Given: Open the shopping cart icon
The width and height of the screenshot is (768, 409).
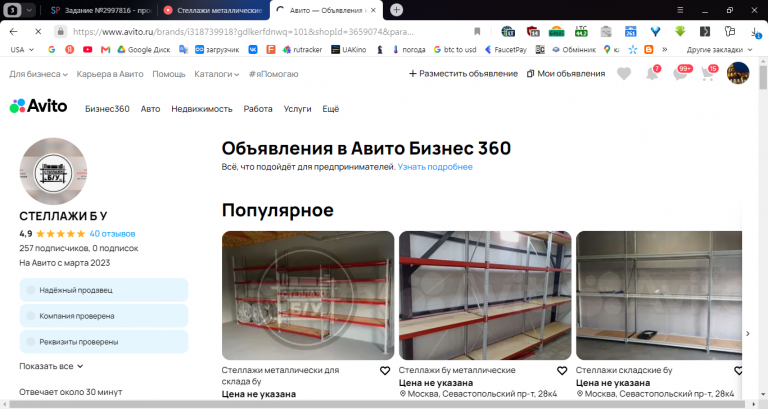Looking at the screenshot, I should [707, 73].
